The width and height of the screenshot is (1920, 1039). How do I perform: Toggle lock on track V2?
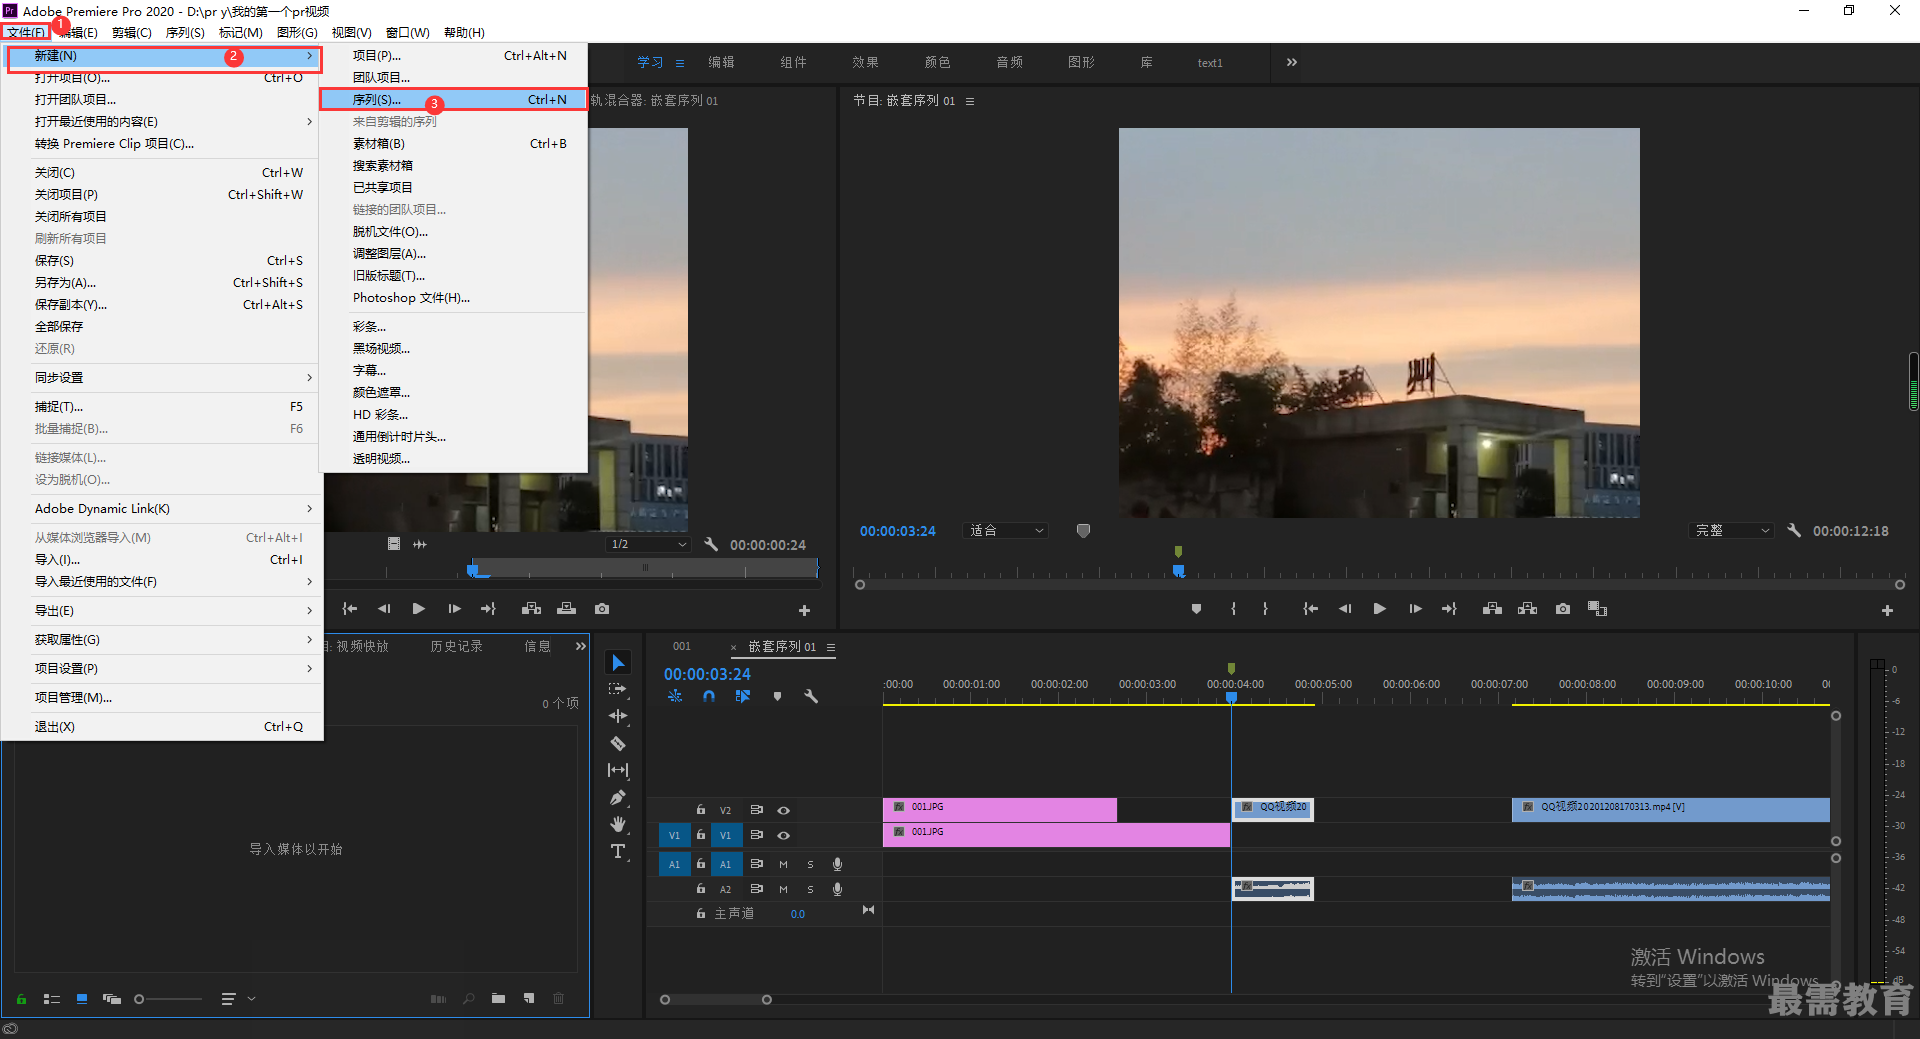701,810
